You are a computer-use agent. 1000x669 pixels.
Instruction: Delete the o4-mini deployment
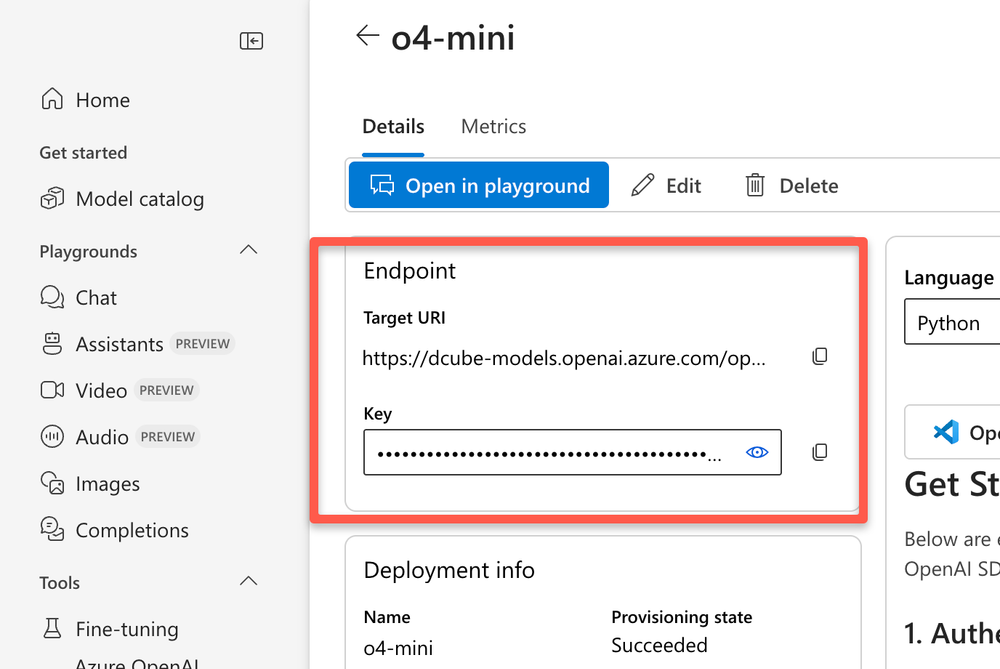coord(791,185)
